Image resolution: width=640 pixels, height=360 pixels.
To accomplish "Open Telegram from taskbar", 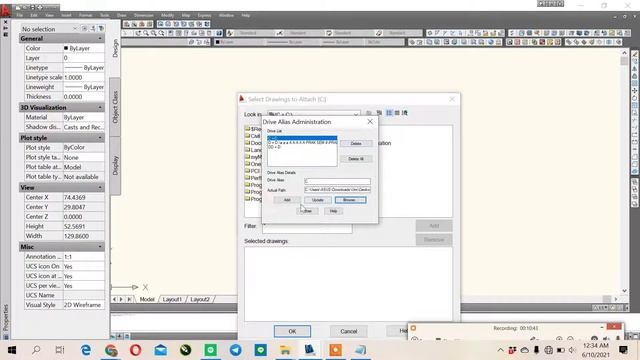I will click(x=236, y=350).
